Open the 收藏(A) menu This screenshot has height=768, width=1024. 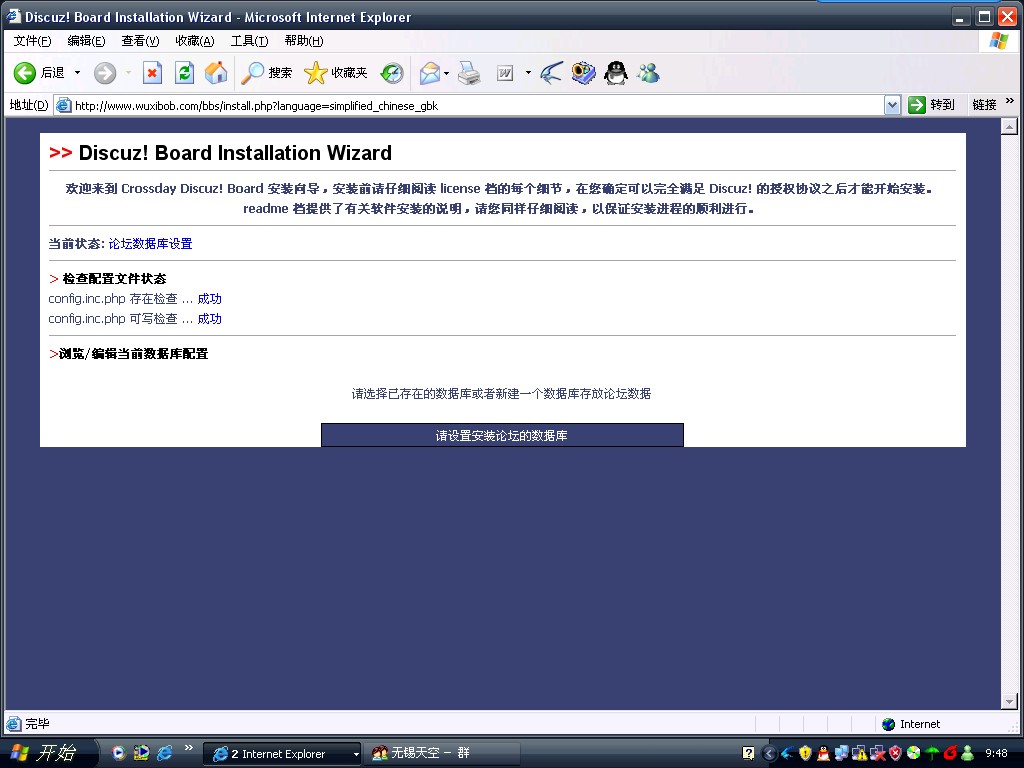tap(195, 41)
